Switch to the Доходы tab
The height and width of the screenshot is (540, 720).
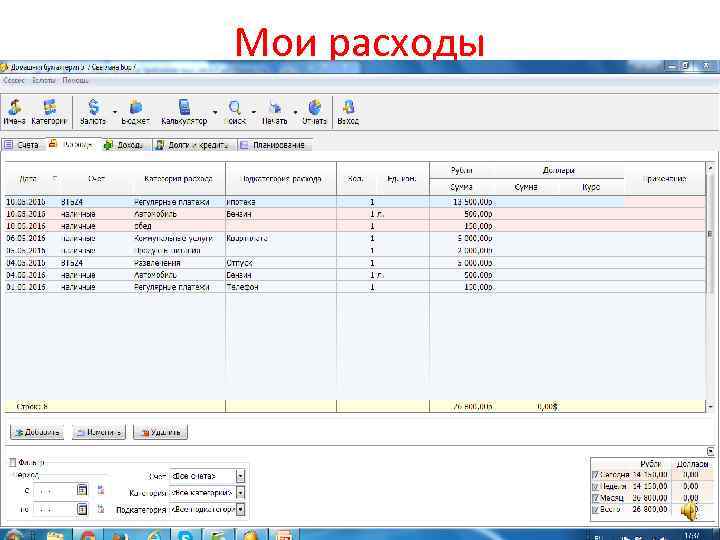[x=125, y=145]
